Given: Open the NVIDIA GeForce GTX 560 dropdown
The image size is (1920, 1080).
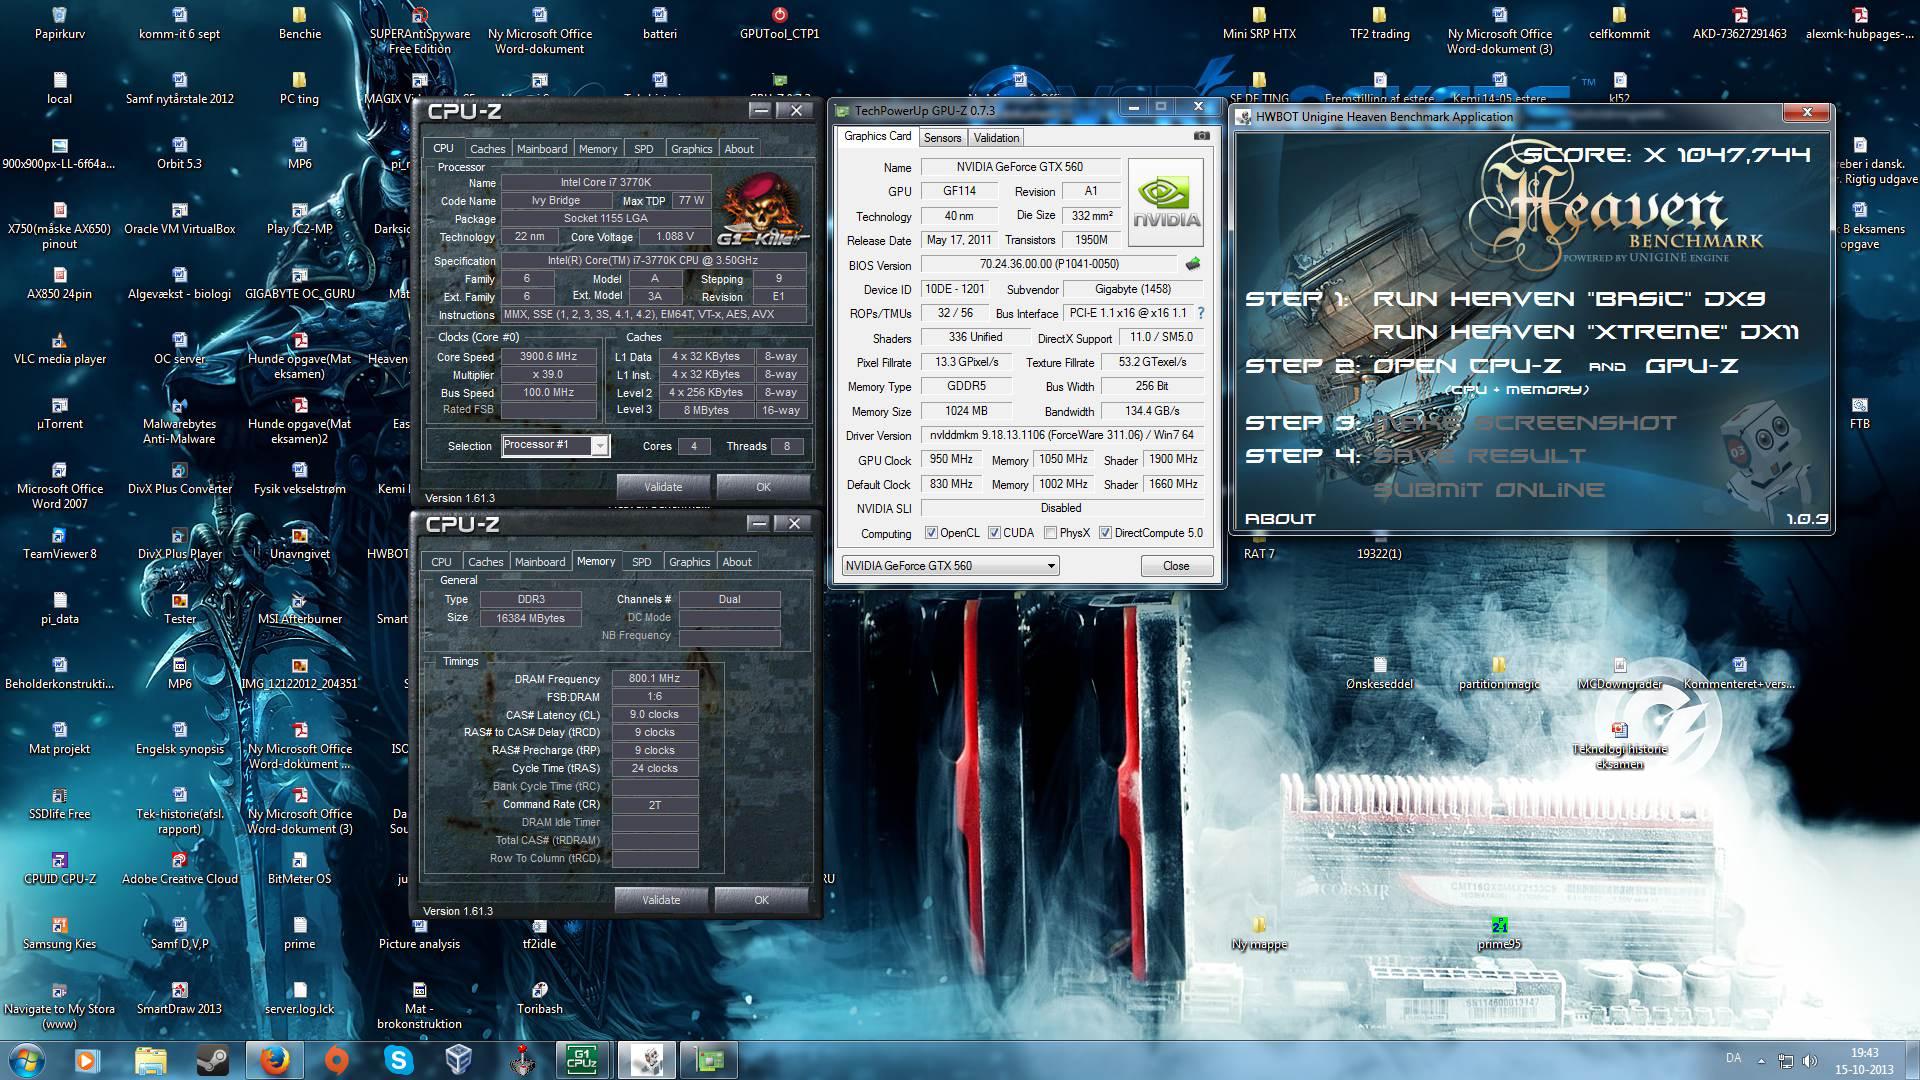Looking at the screenshot, I should tap(950, 566).
